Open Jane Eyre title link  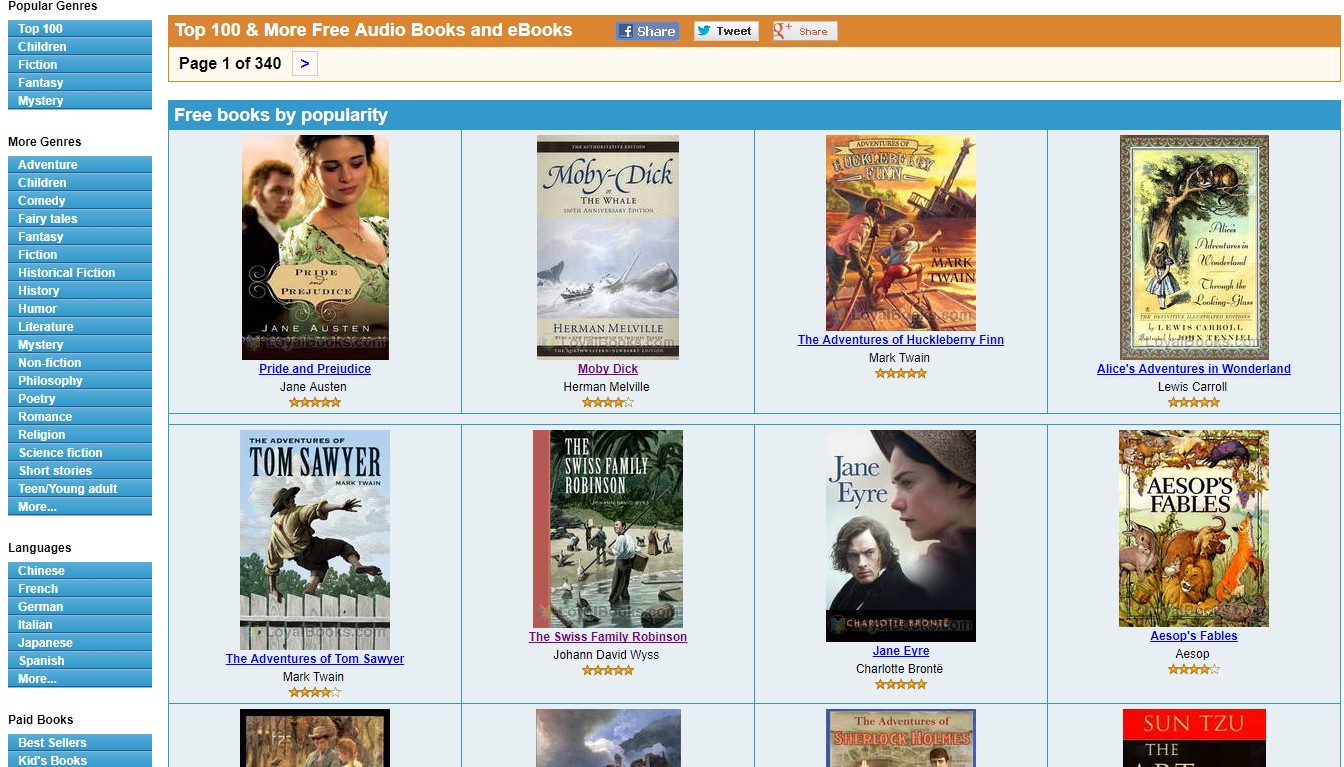click(x=901, y=651)
